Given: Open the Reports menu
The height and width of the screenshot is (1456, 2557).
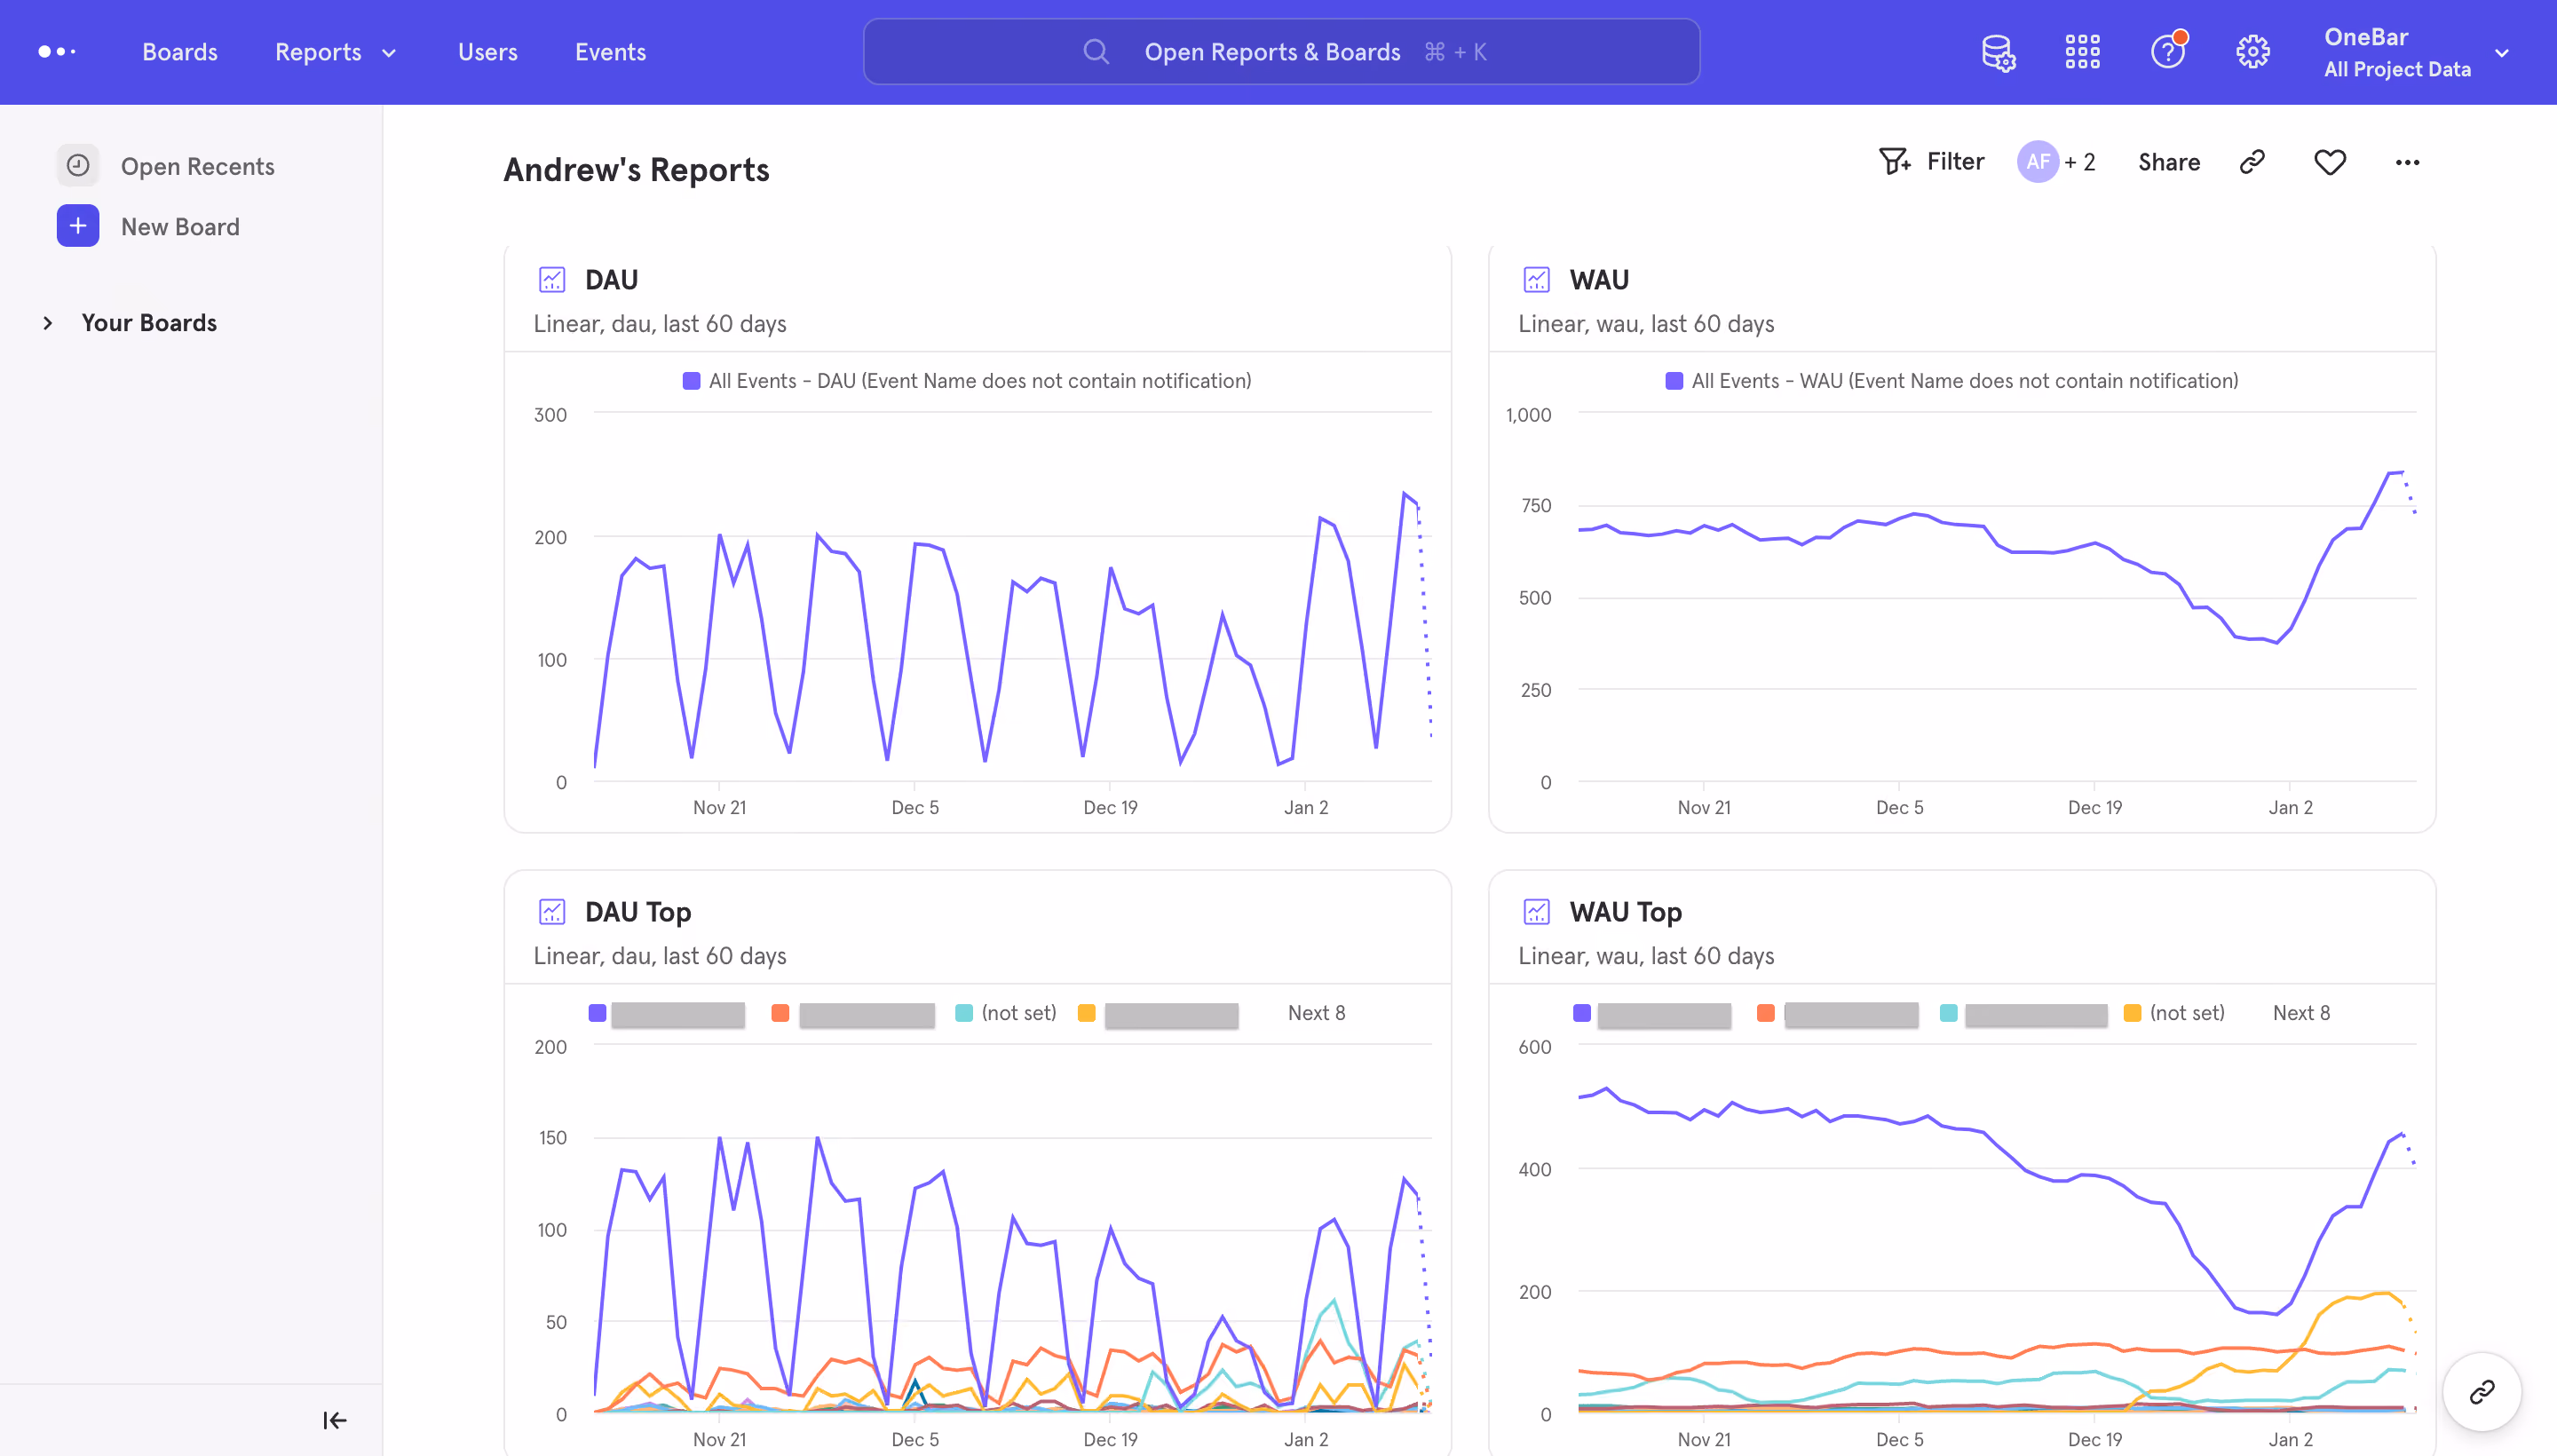Looking at the screenshot, I should pos(318,52).
